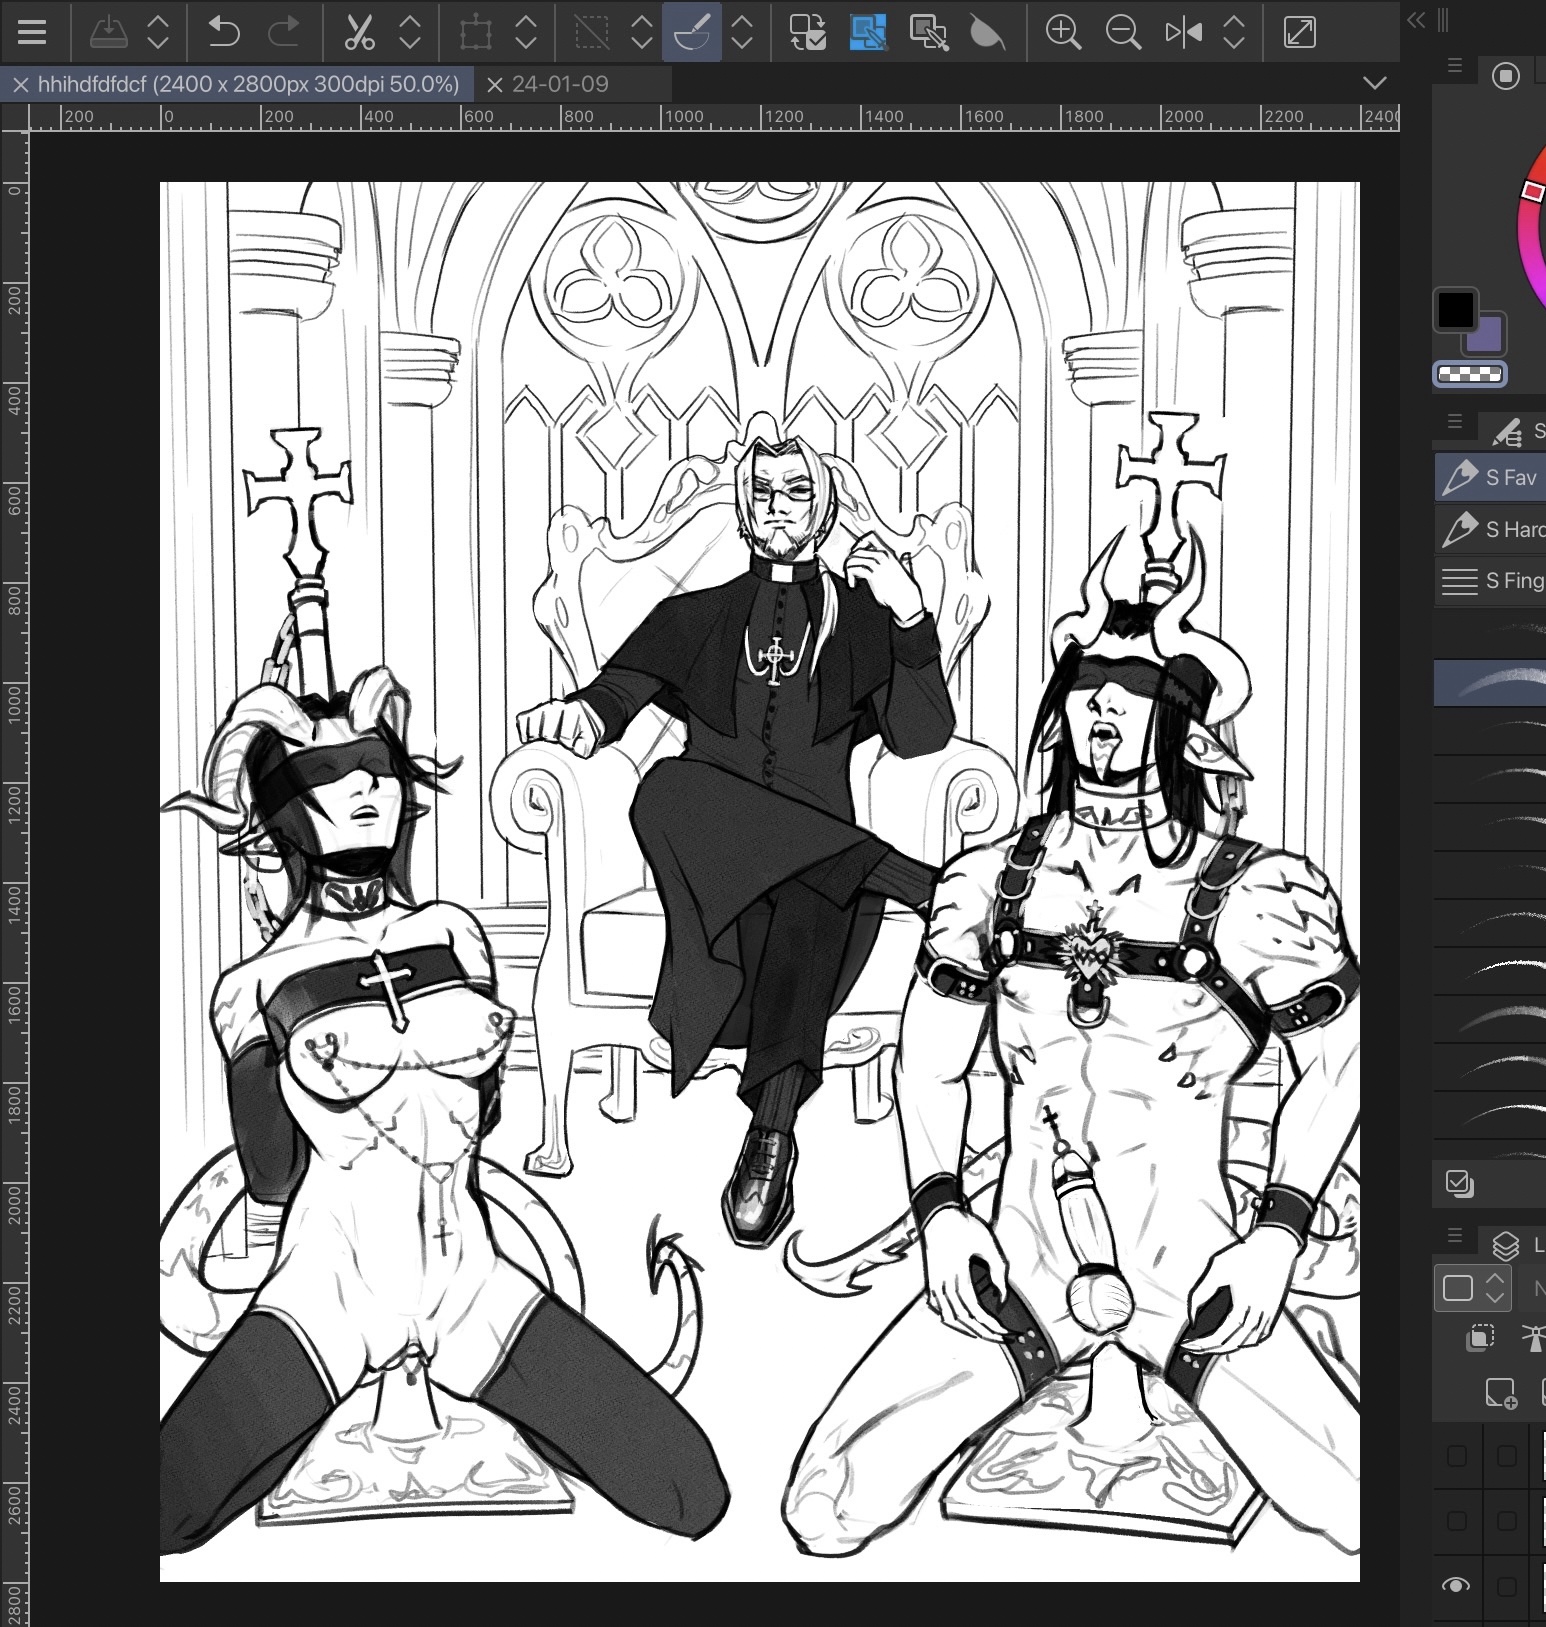Select the Cut scissors icon
1546x1627 pixels.
pos(358,32)
